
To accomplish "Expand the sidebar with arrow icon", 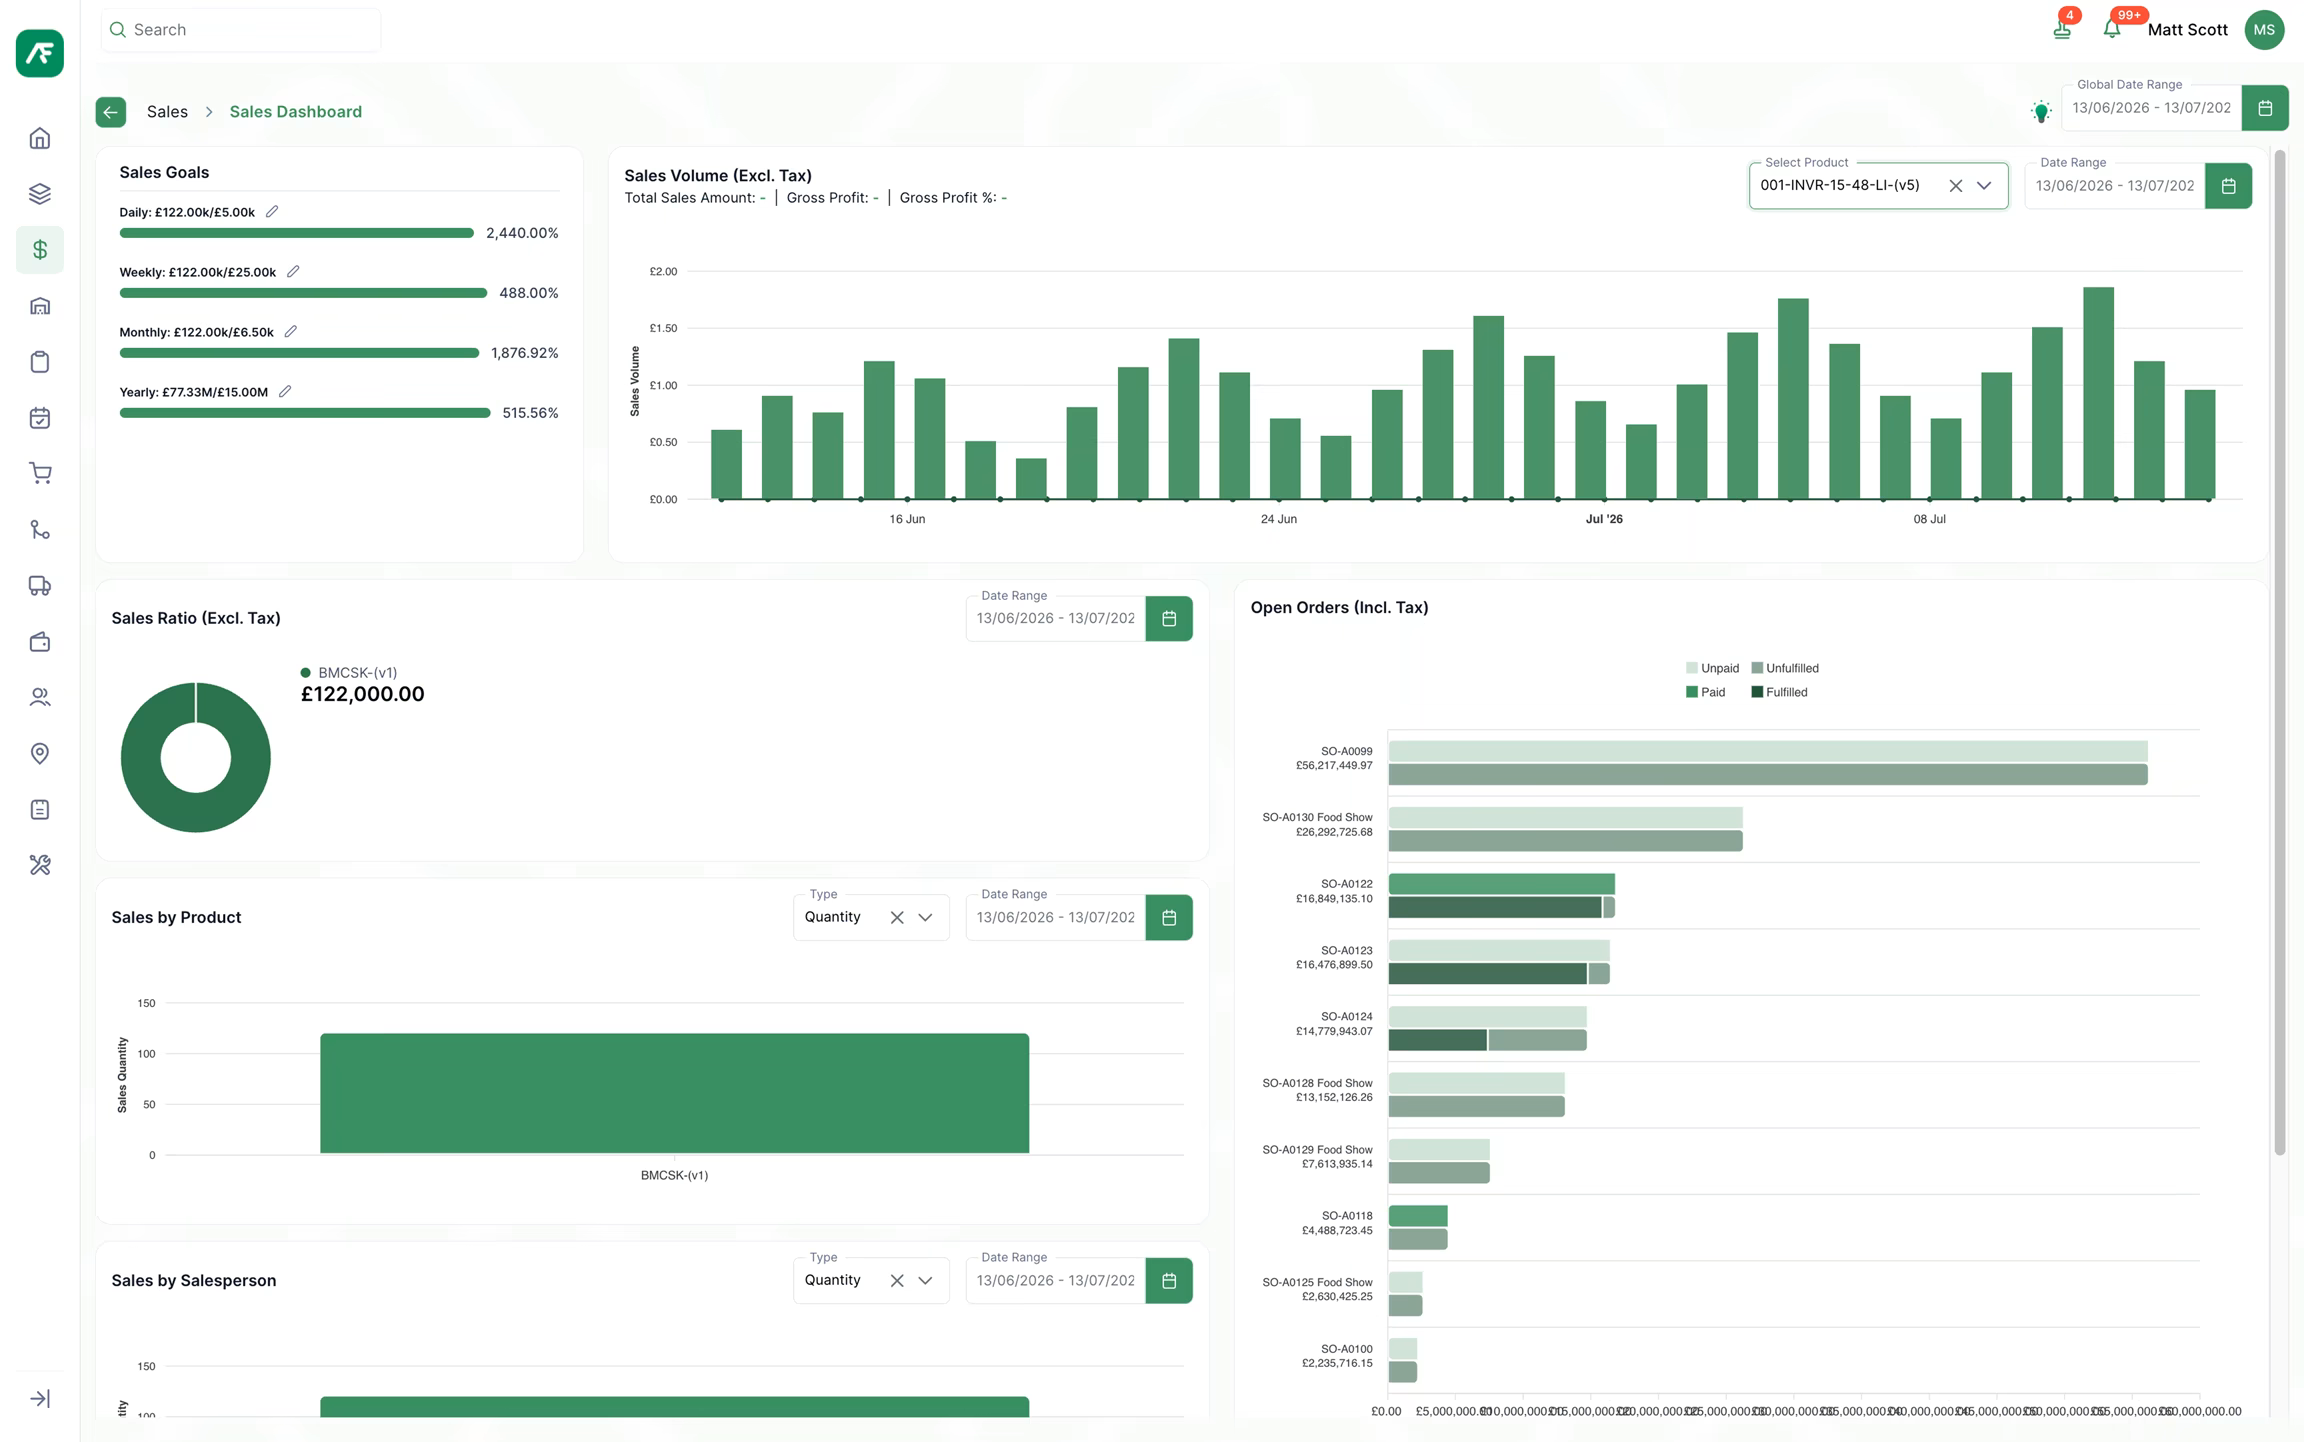I will click(40, 1398).
